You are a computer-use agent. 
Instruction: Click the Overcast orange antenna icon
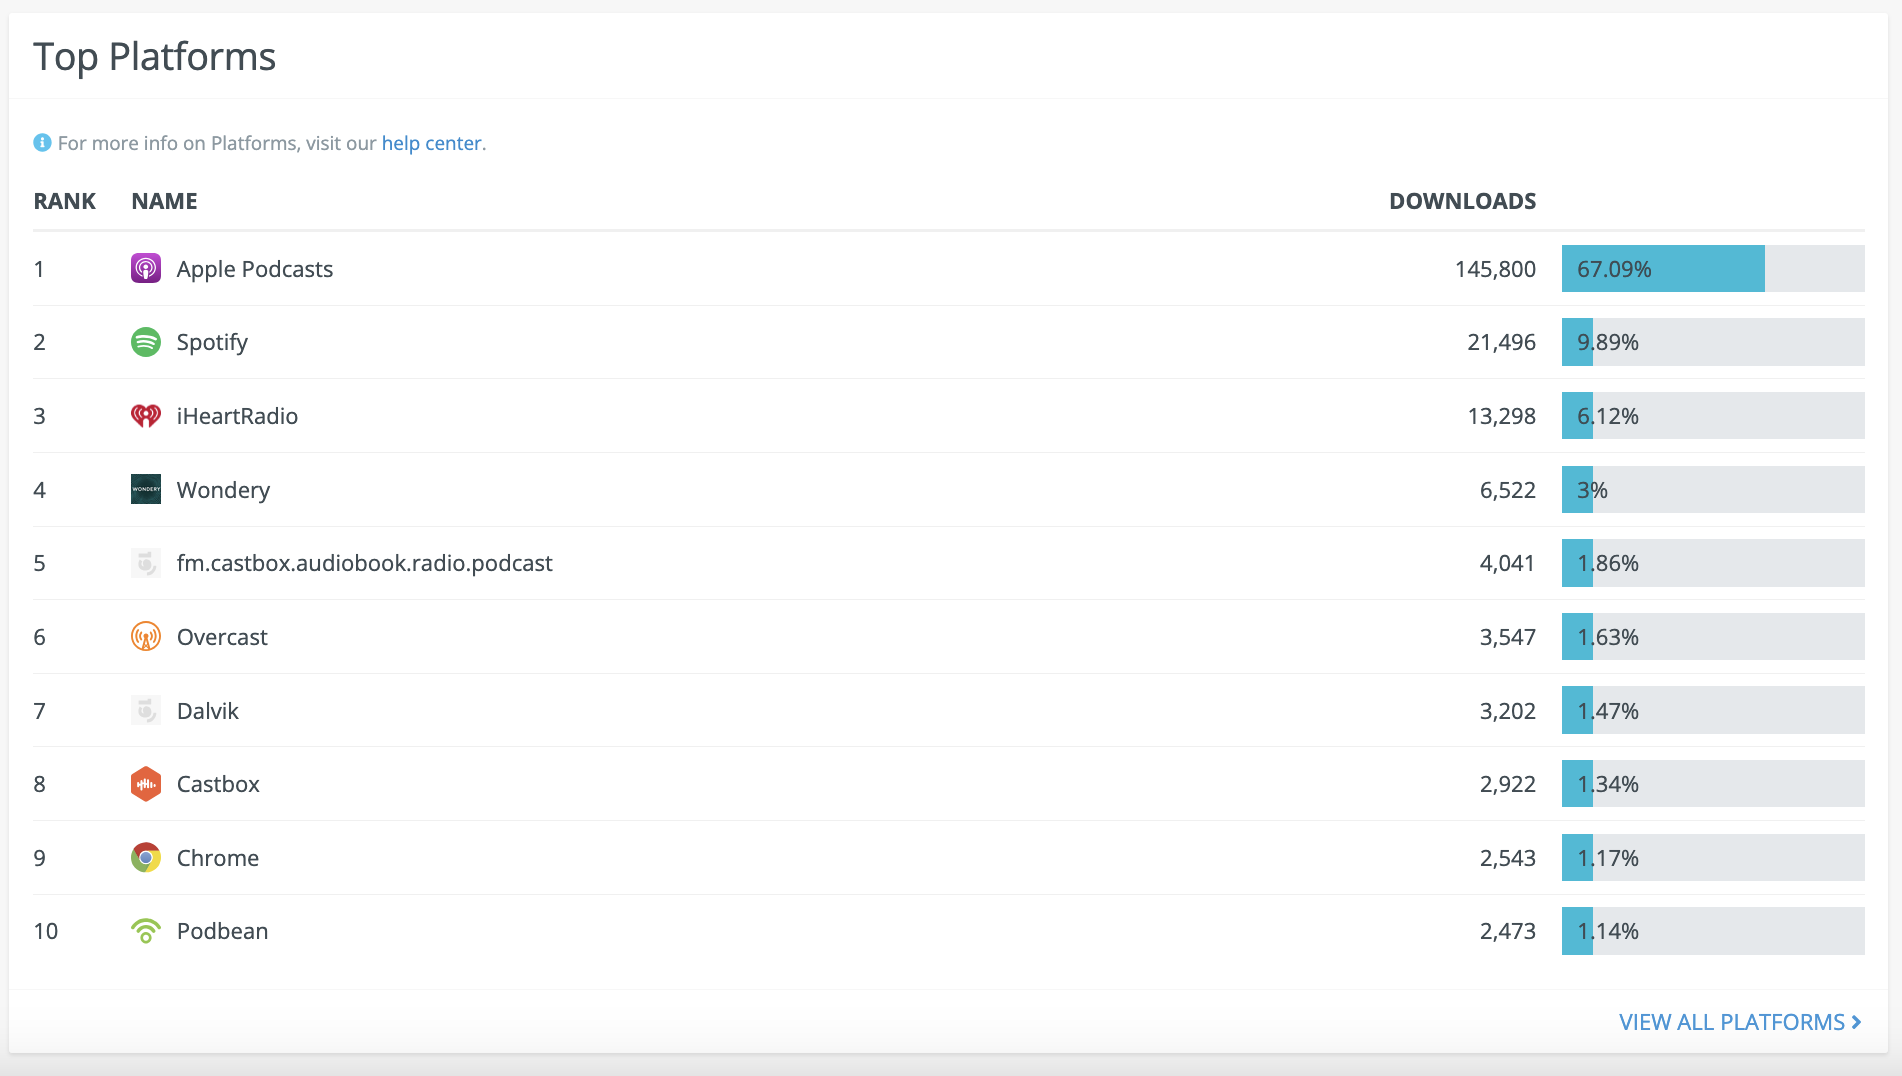[x=146, y=636]
